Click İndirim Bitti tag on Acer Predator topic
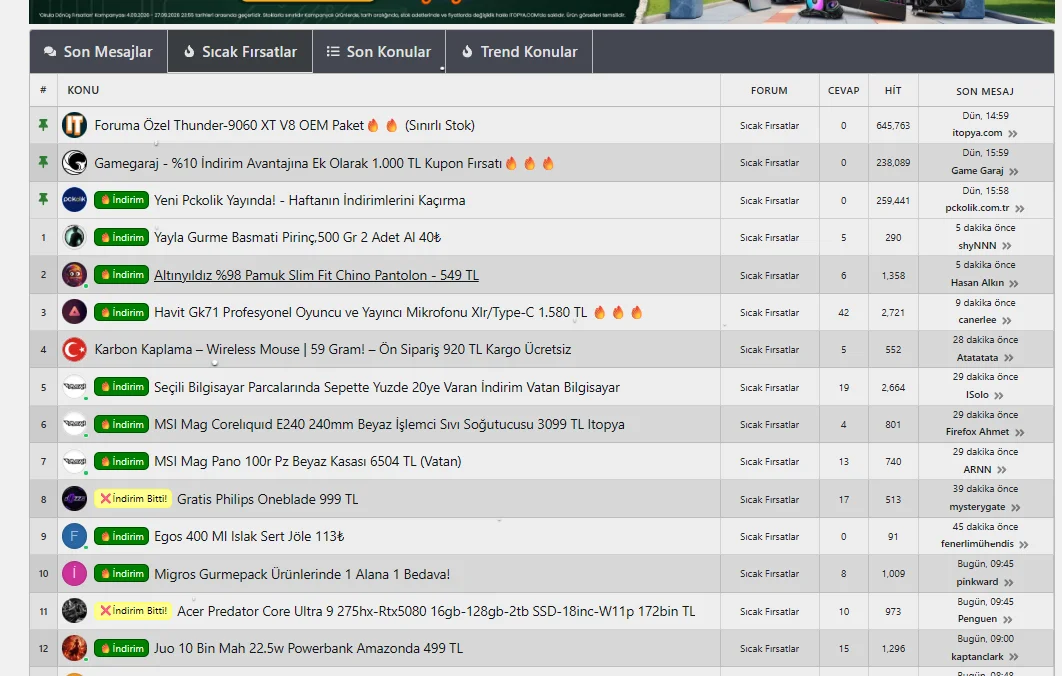1062x676 pixels. click(133, 611)
